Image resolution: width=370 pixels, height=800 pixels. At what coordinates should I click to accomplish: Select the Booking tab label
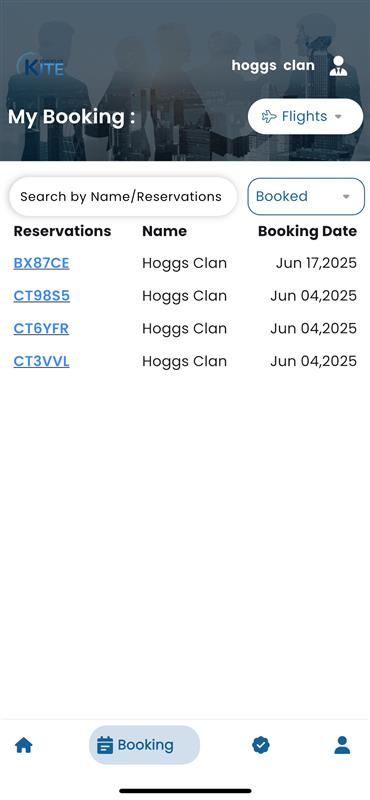(145, 745)
